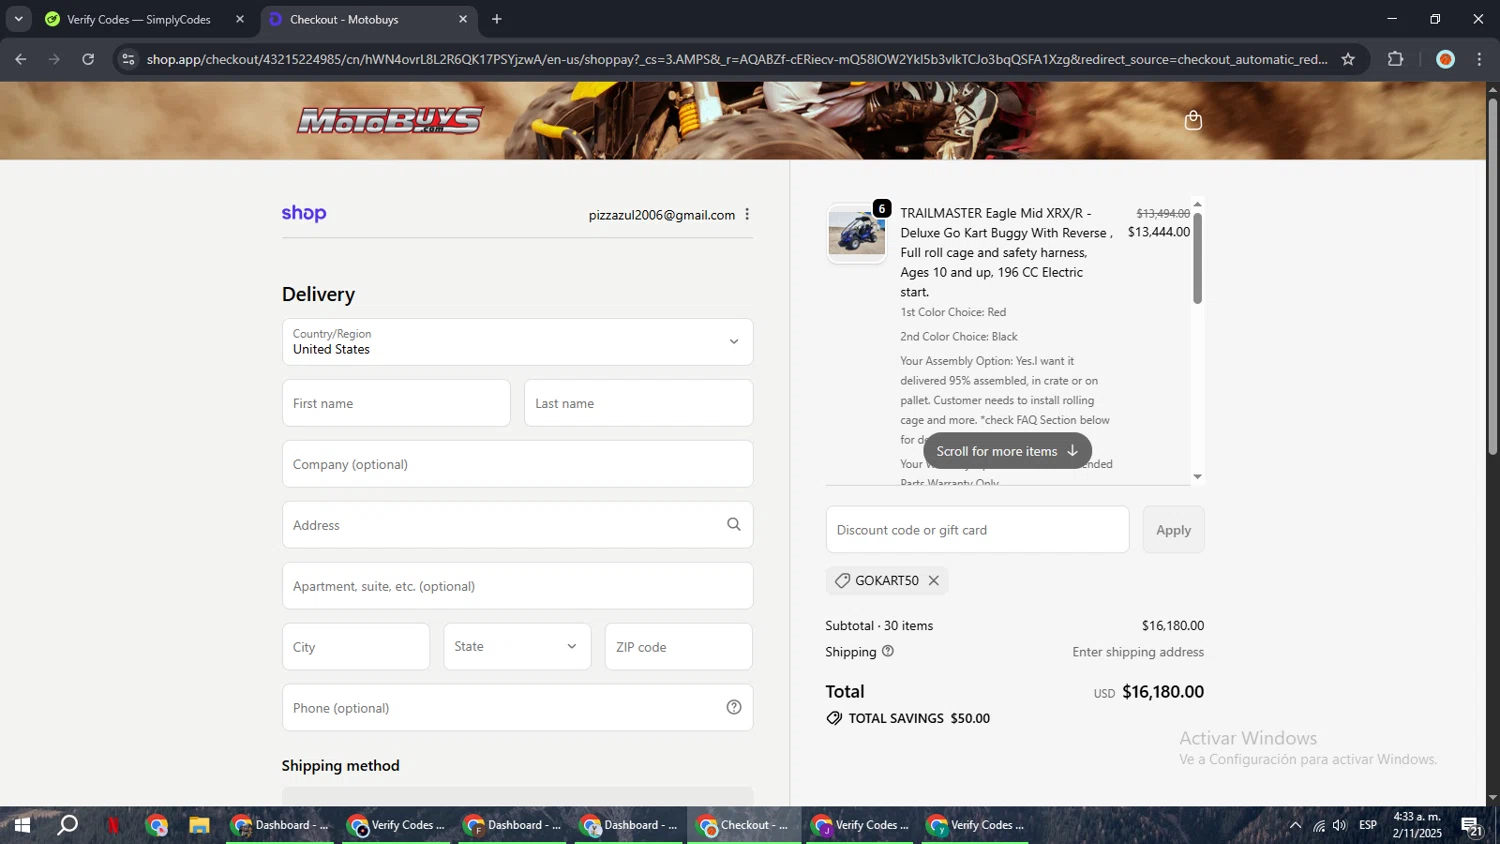Select the Checkout Motobuys tab
Screen dimensions: 1500x844
[370, 19]
